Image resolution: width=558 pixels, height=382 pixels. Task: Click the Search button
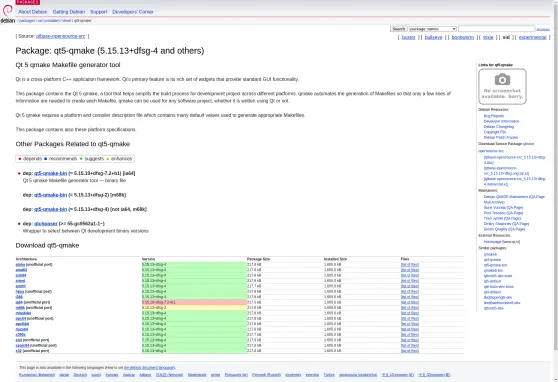(x=399, y=29)
